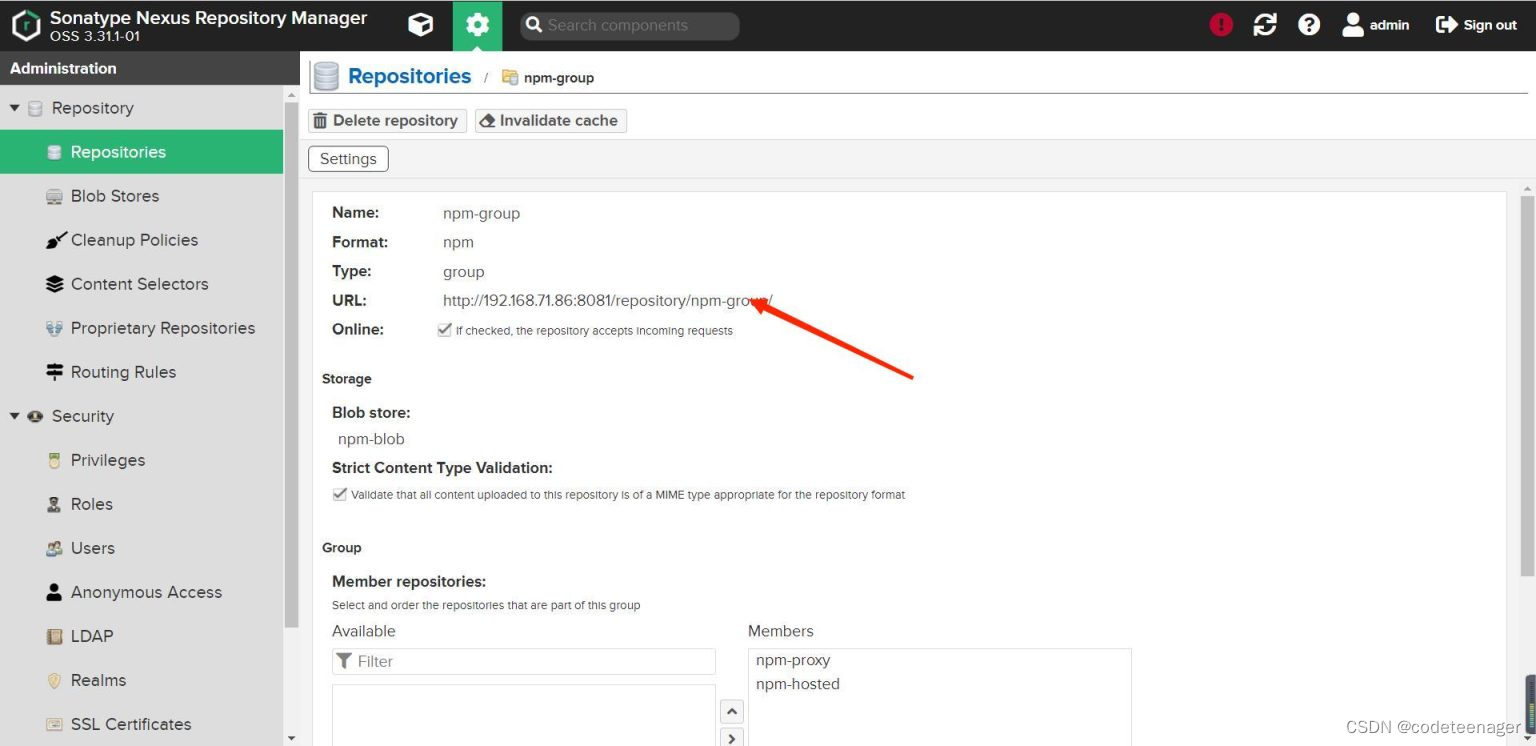
Task: Click Invalidate cache button
Action: click(x=551, y=121)
